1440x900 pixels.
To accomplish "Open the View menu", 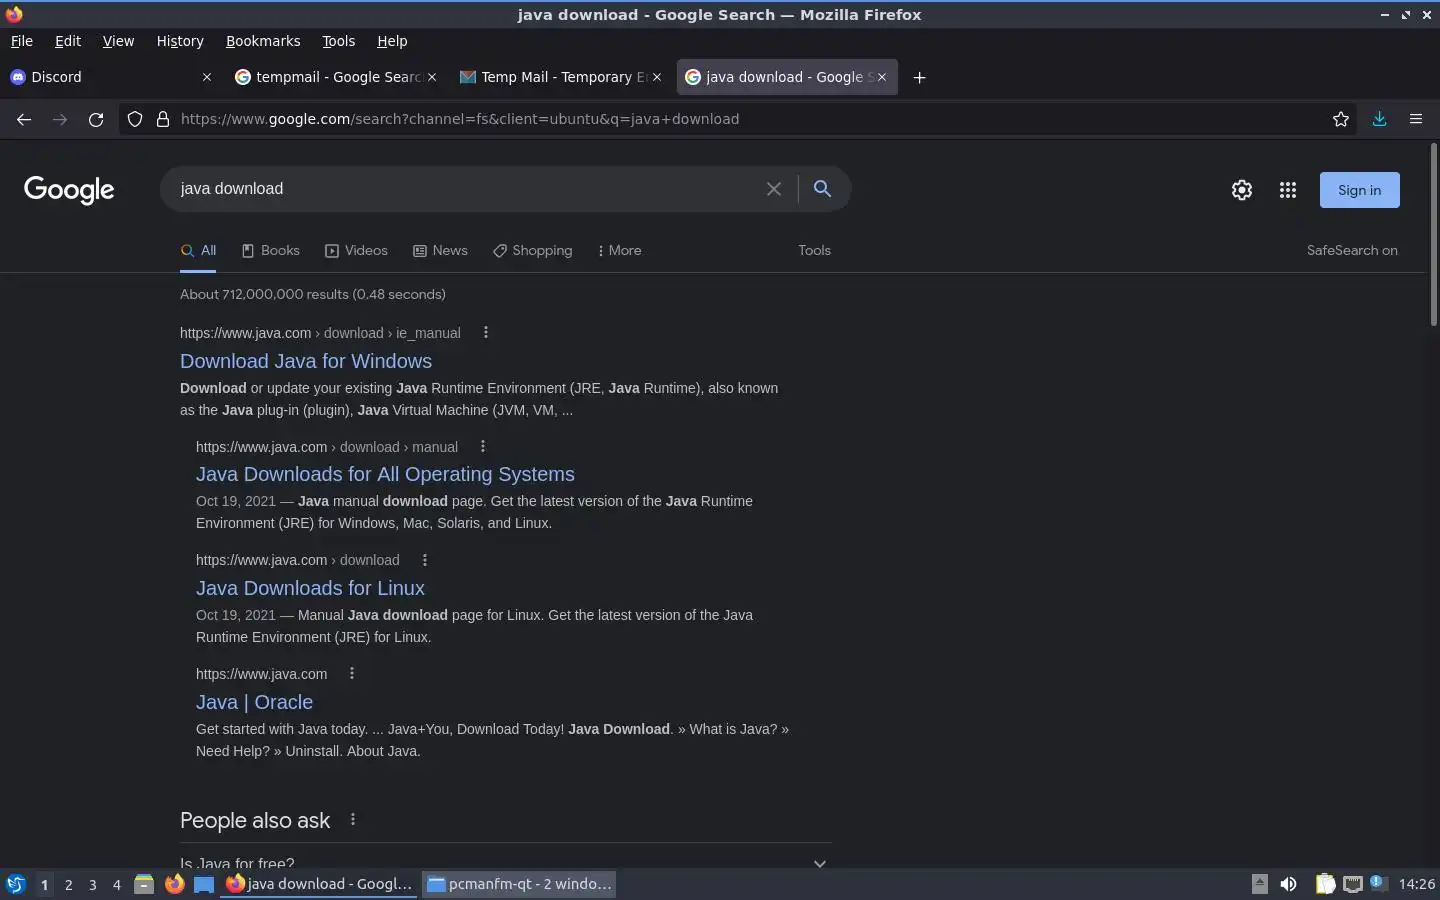I will pos(118,41).
